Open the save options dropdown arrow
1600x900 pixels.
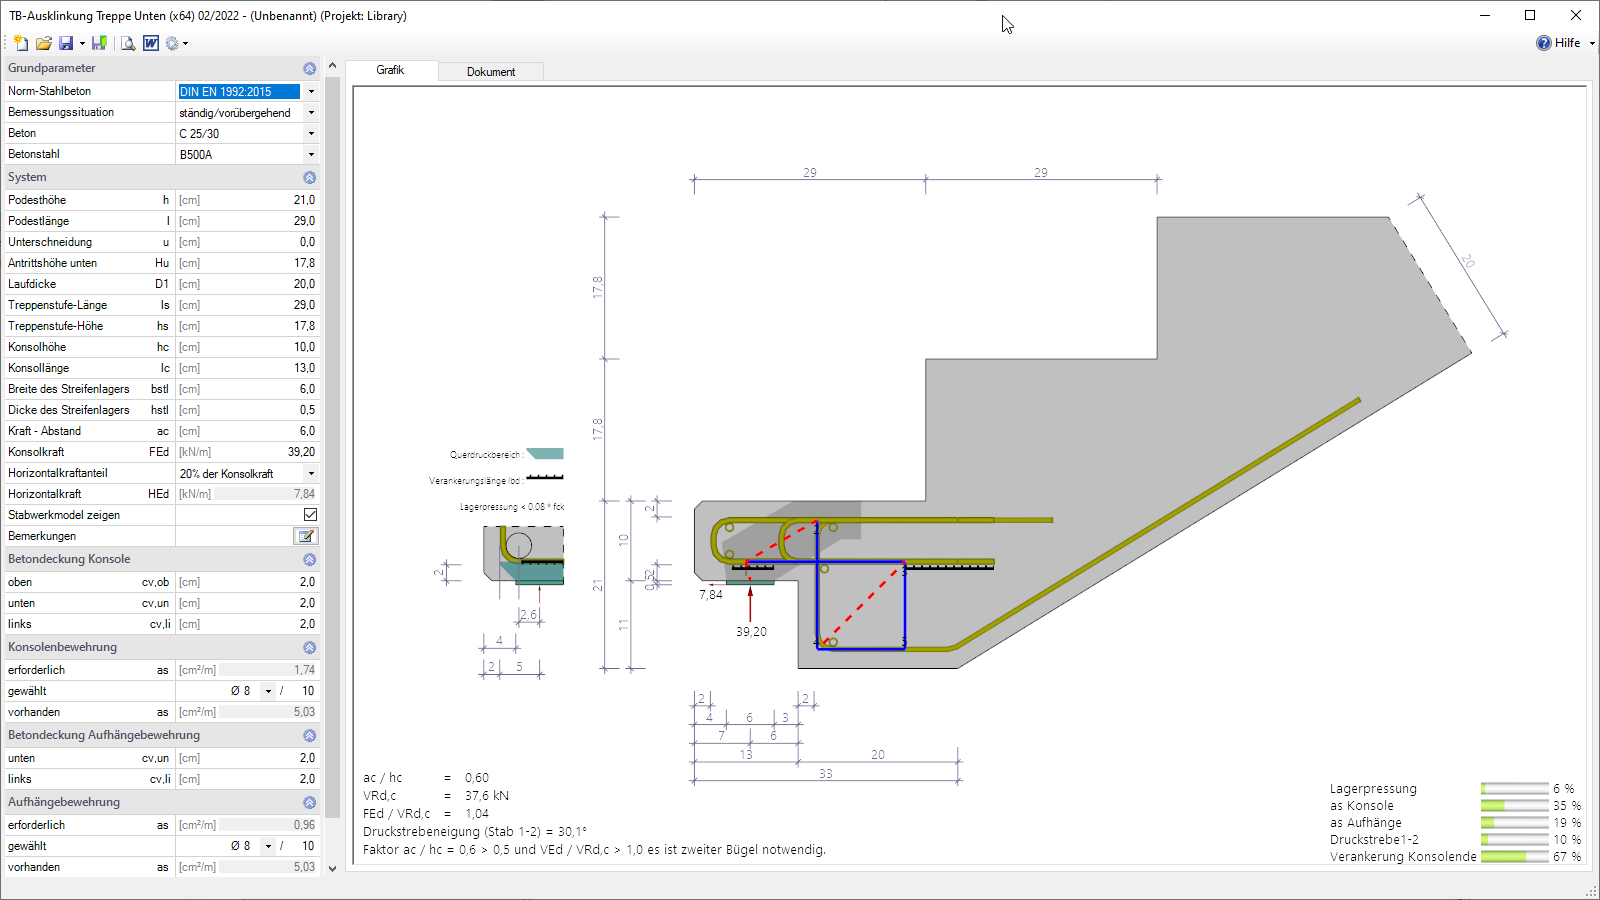[82, 44]
